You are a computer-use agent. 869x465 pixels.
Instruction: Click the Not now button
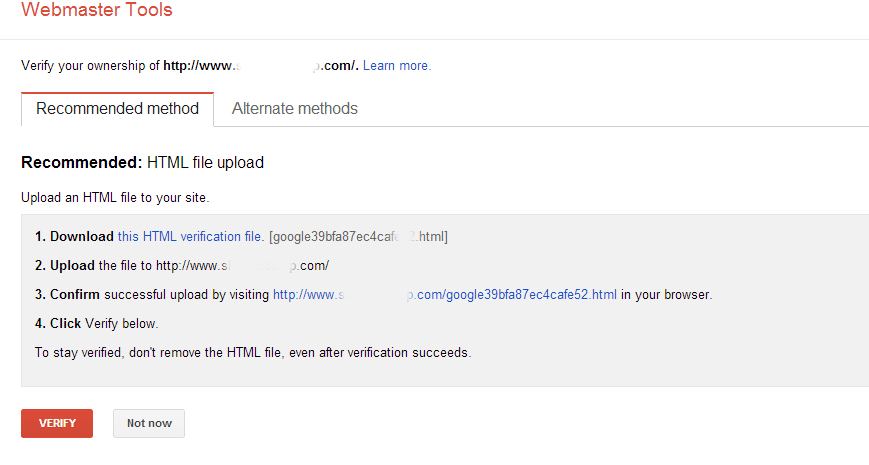click(x=149, y=423)
